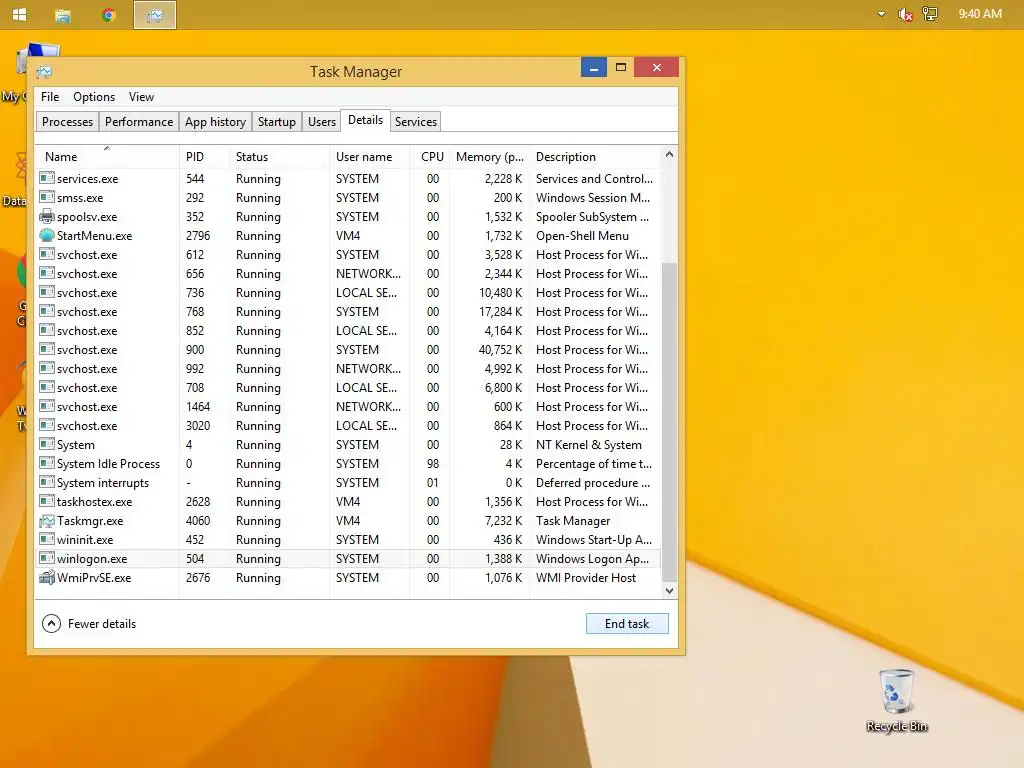Click the services.exe process icon
Screen dimensions: 1024x768
click(46, 178)
